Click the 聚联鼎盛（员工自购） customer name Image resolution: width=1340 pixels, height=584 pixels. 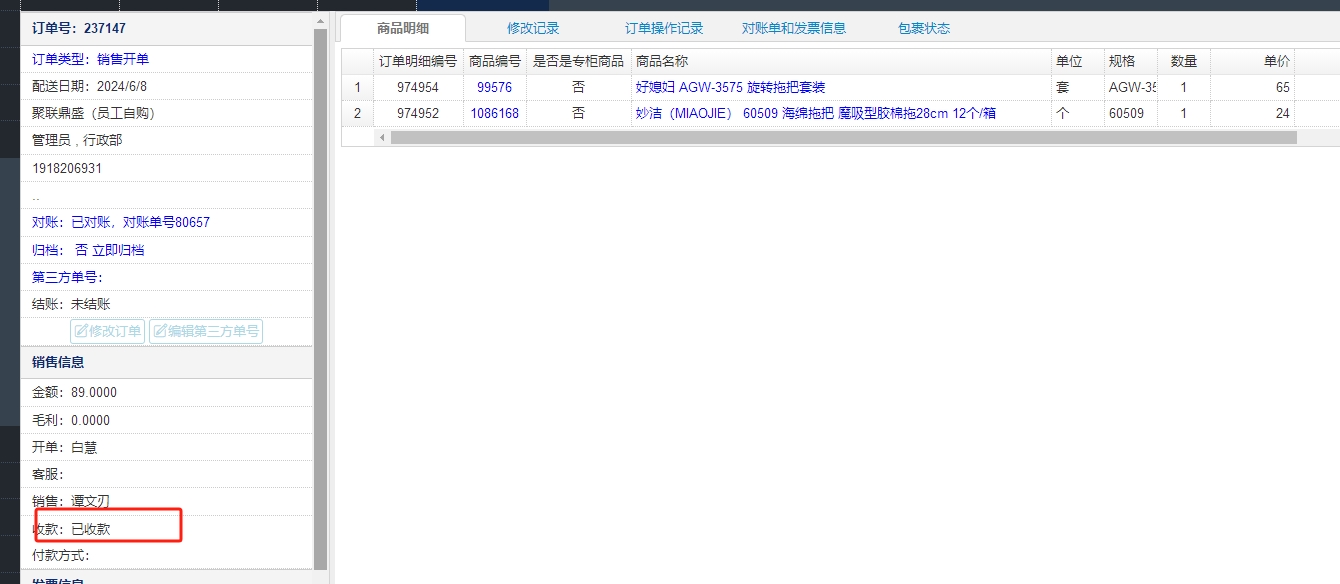[x=94, y=113]
